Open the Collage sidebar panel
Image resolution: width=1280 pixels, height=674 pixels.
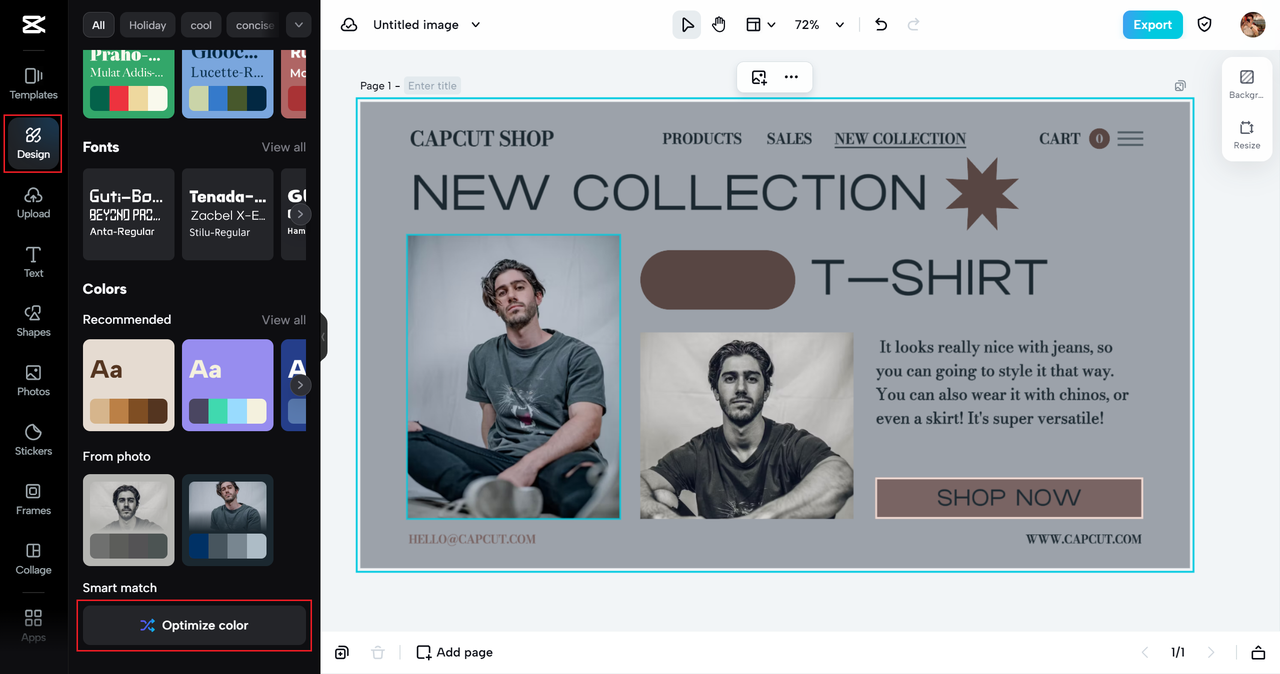coord(33,559)
